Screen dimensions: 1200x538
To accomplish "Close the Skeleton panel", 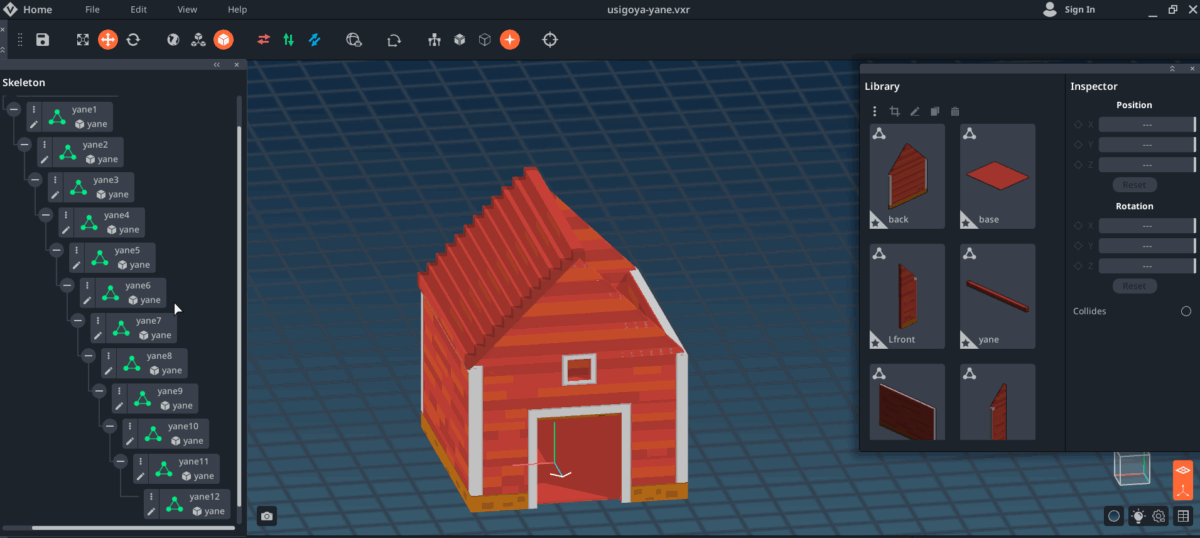I will (237, 65).
